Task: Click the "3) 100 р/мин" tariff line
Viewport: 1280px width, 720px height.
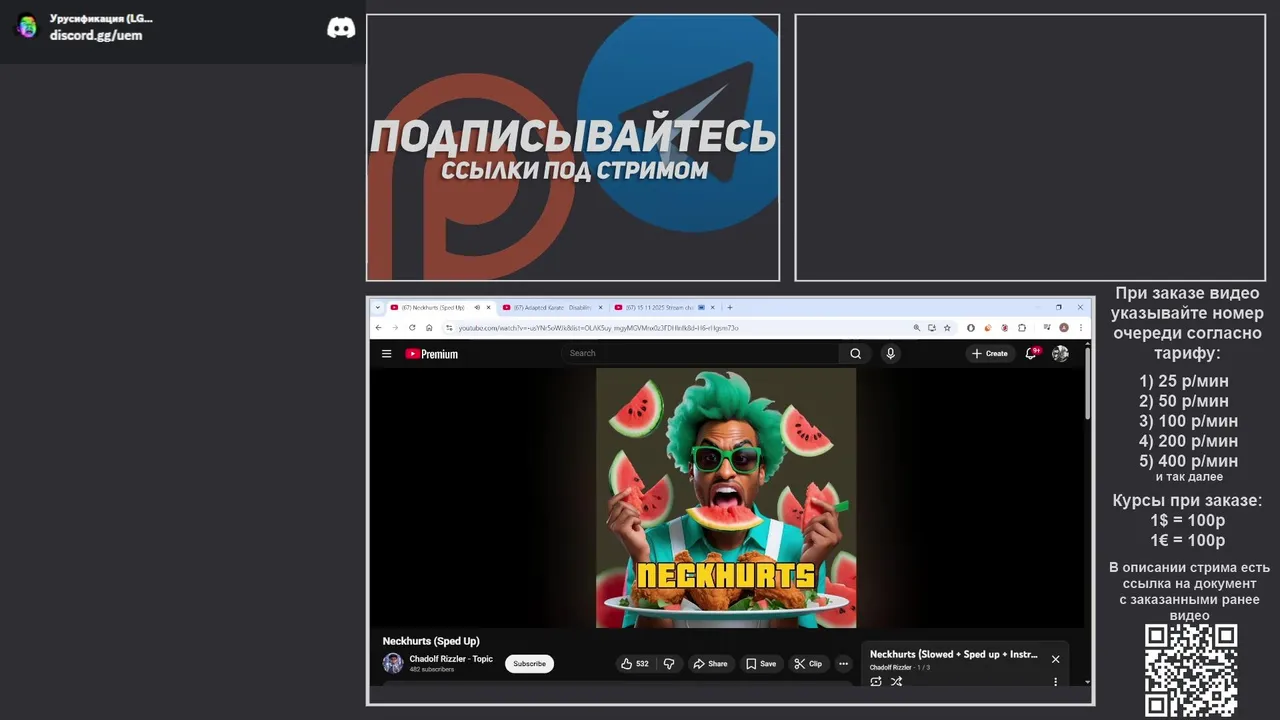Action: click(x=1188, y=421)
